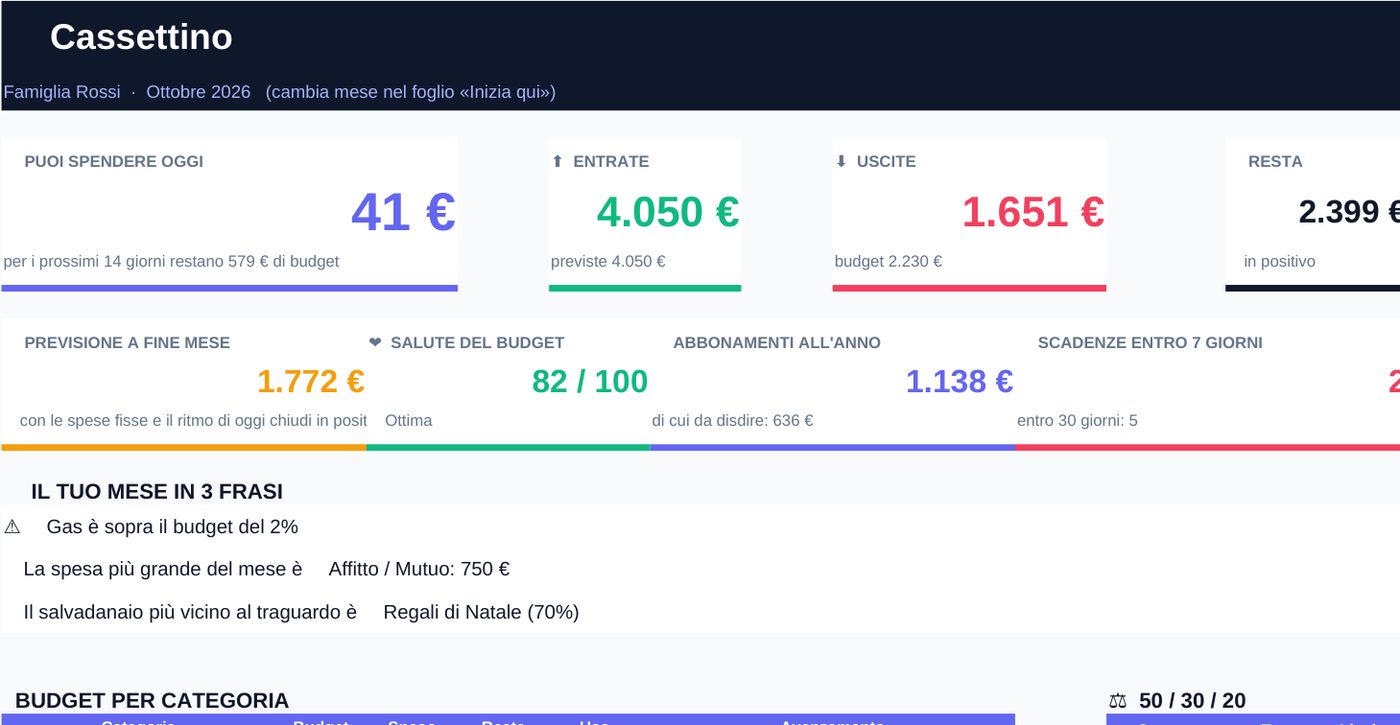Select the SALUTE DEL BUDGET label
This screenshot has height=725, width=1400.
point(477,342)
